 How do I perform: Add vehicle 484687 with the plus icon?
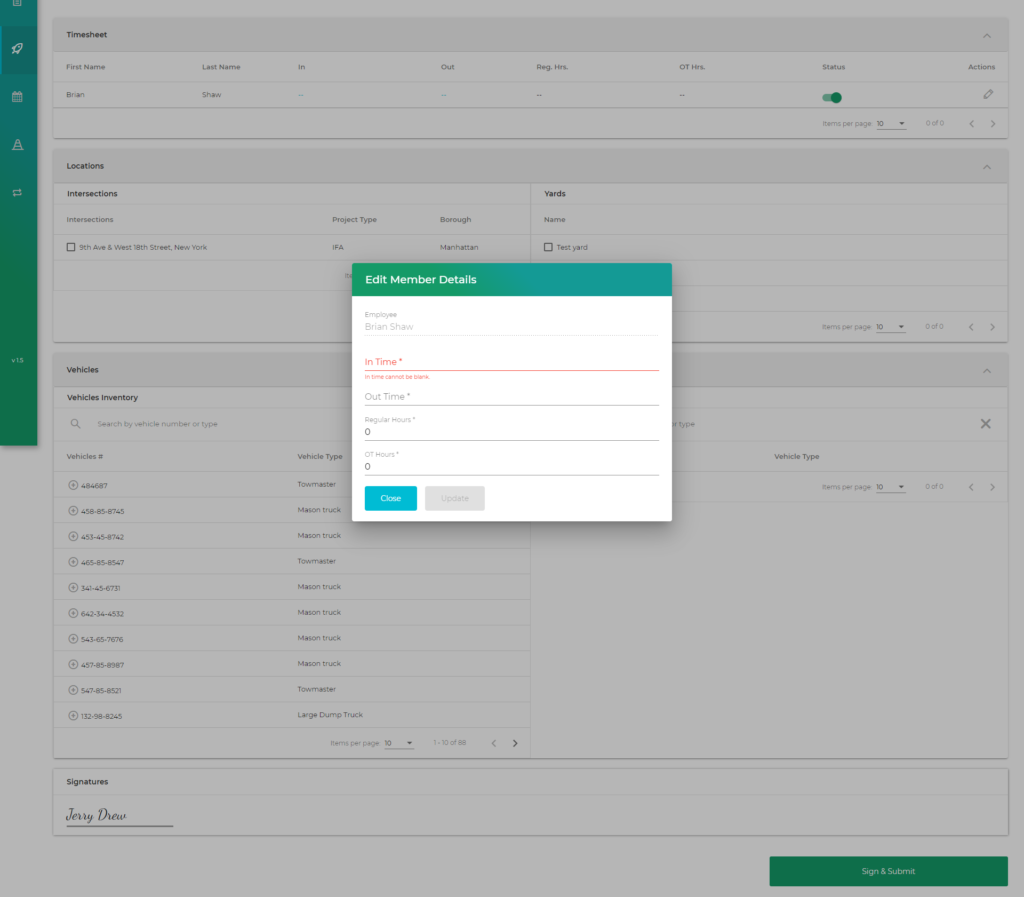click(73, 485)
